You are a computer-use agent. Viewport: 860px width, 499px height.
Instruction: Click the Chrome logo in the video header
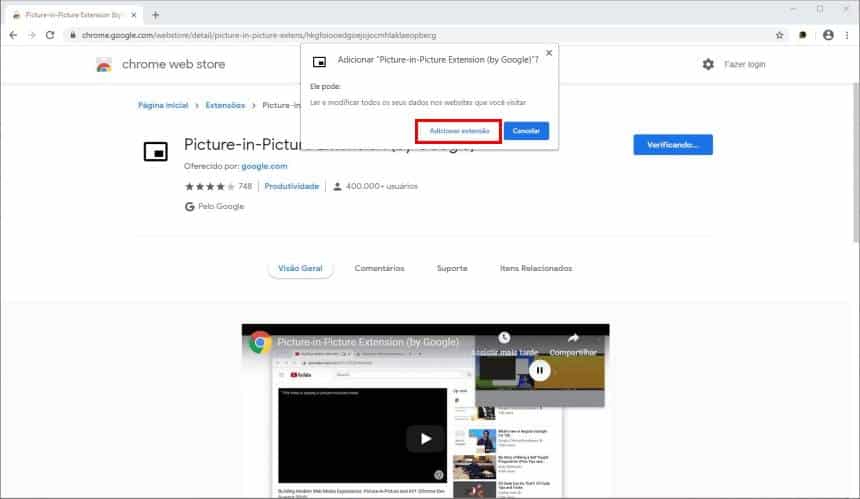pos(260,342)
